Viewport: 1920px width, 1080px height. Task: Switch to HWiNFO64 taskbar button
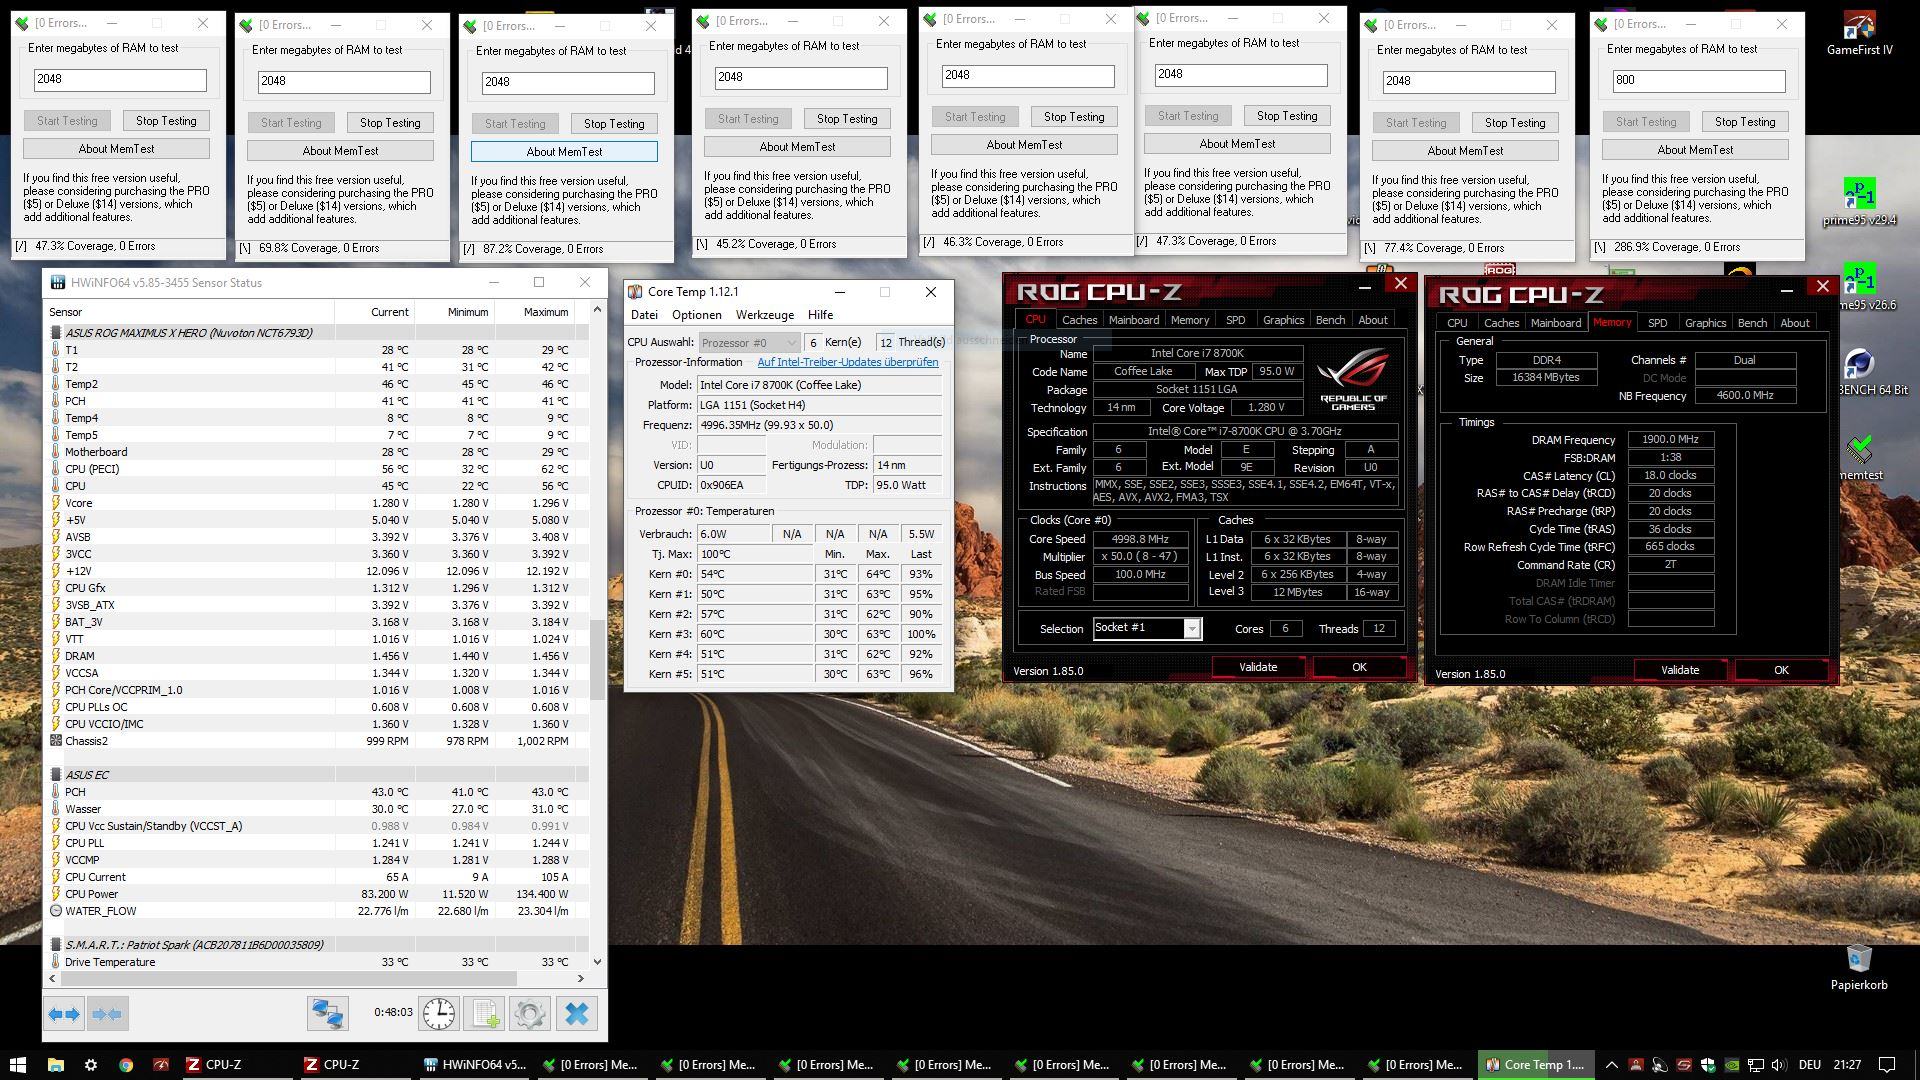(474, 1065)
